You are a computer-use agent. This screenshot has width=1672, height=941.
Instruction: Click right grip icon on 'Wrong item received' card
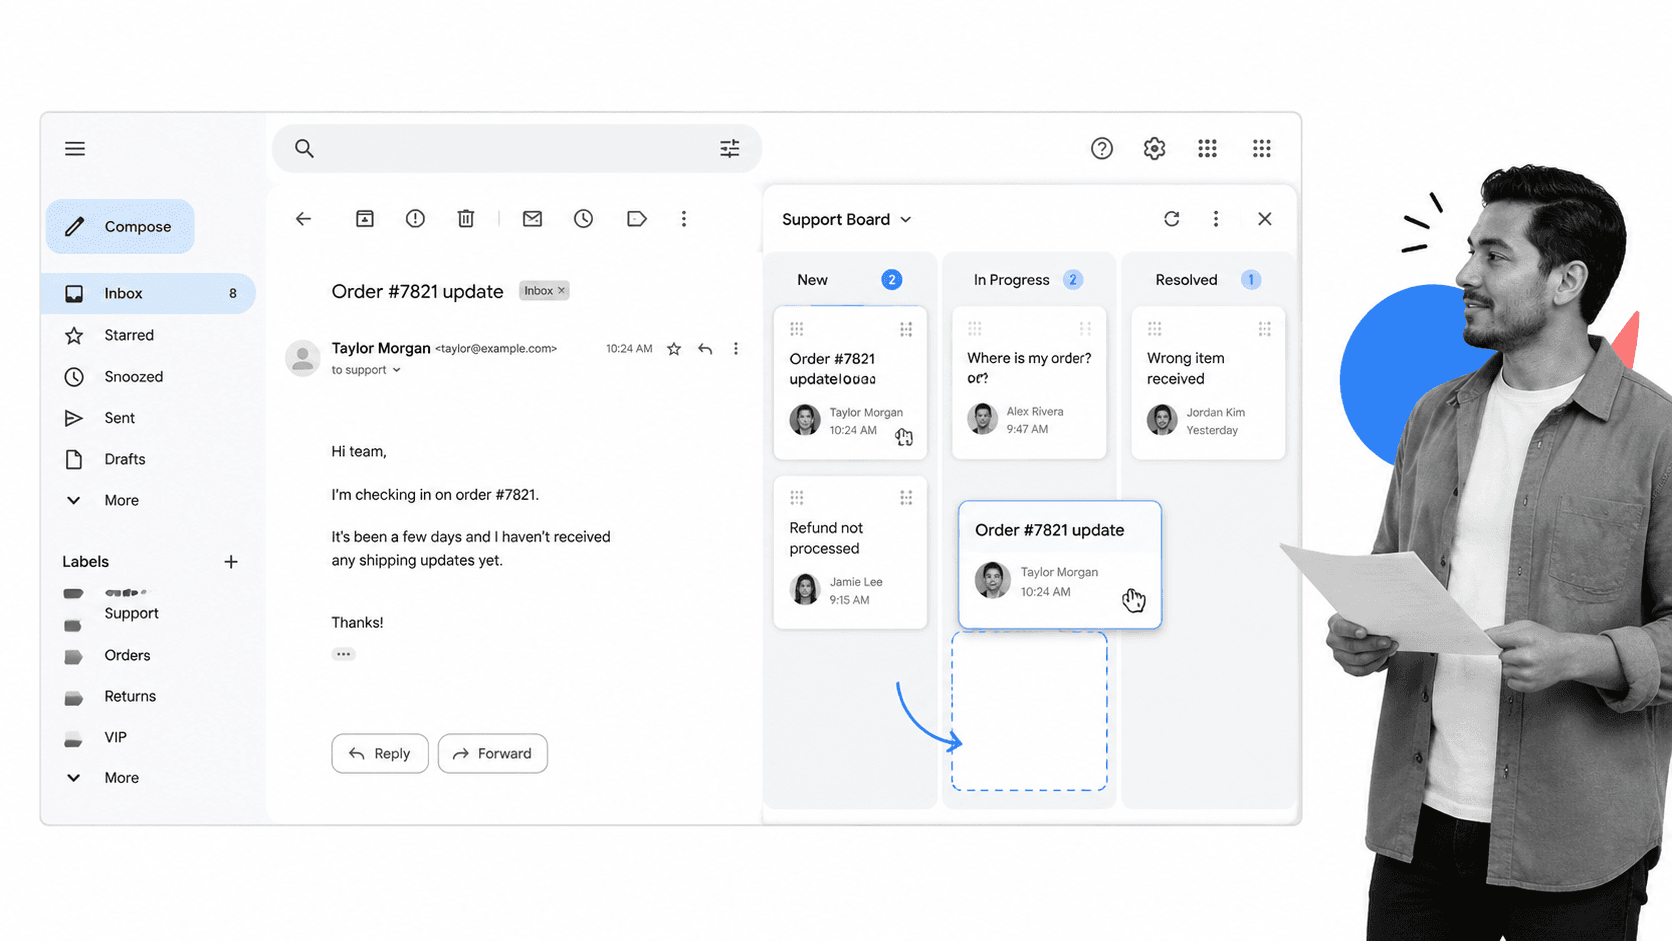pos(1264,329)
